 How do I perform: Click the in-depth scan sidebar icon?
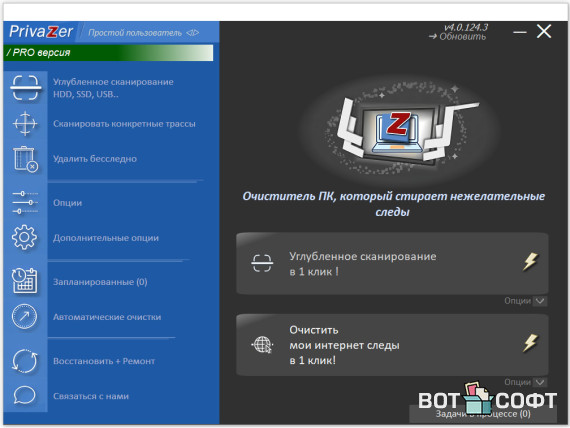click(x=25, y=88)
